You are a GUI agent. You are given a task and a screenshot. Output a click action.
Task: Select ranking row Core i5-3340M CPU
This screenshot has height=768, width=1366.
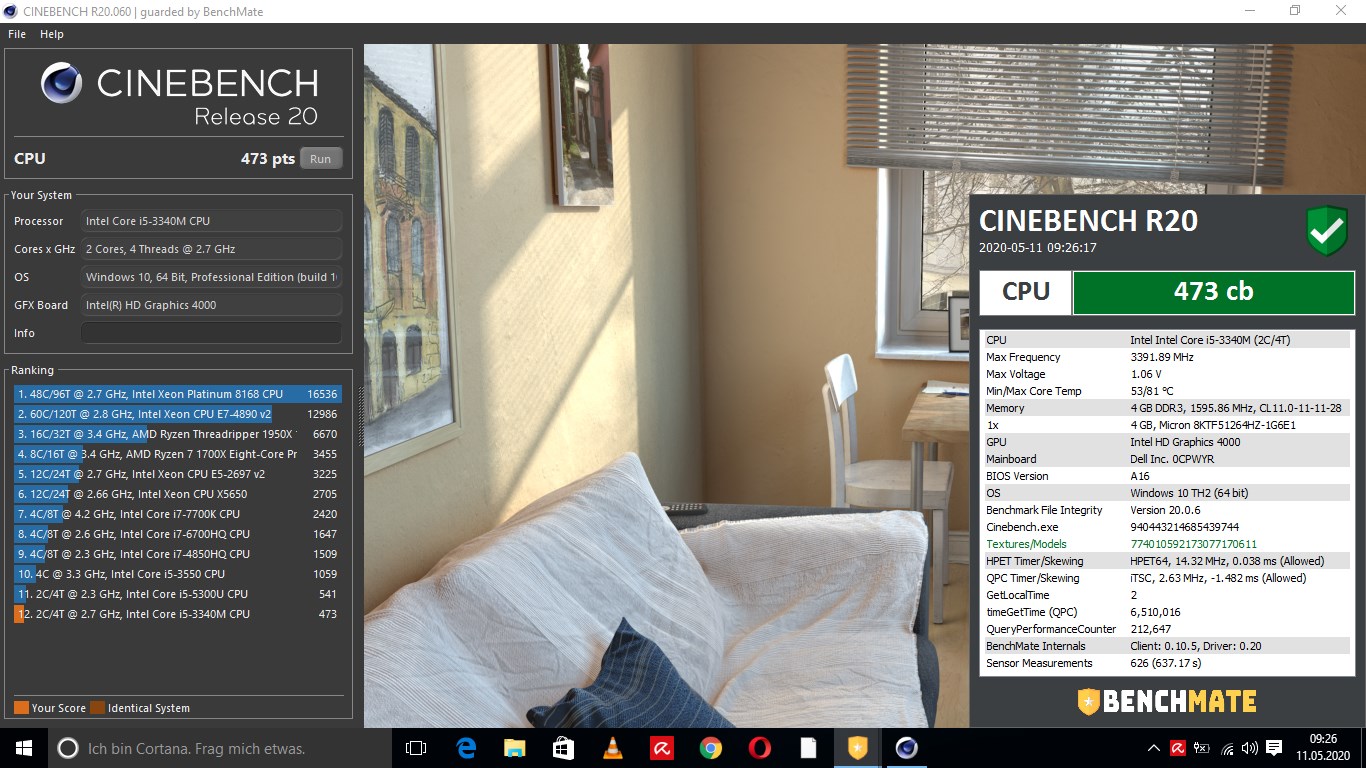click(x=178, y=614)
